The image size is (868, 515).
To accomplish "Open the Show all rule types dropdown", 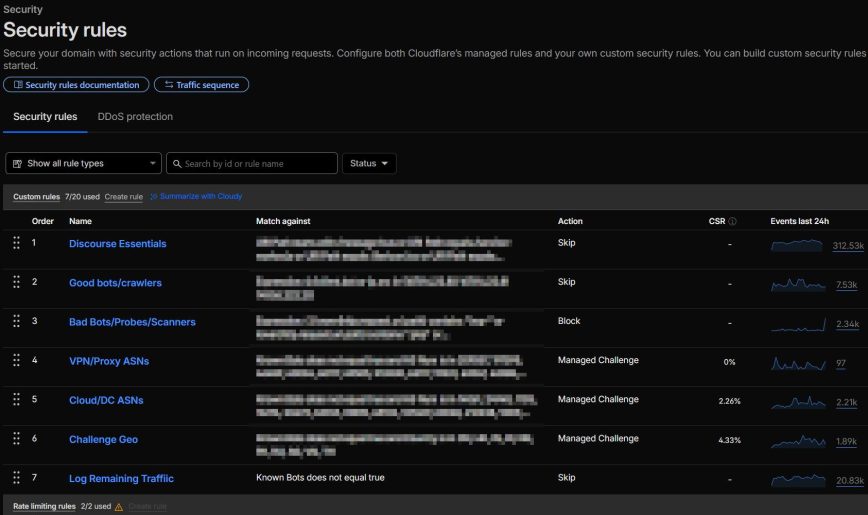I will point(84,163).
